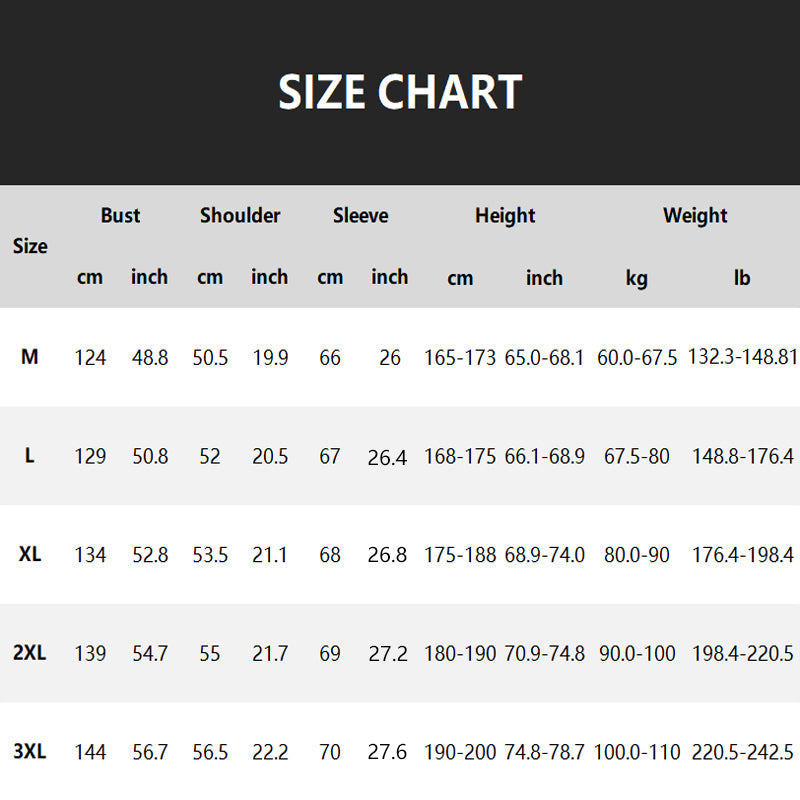Click the L size row label
Screen dimensions: 800x800
click(30, 456)
